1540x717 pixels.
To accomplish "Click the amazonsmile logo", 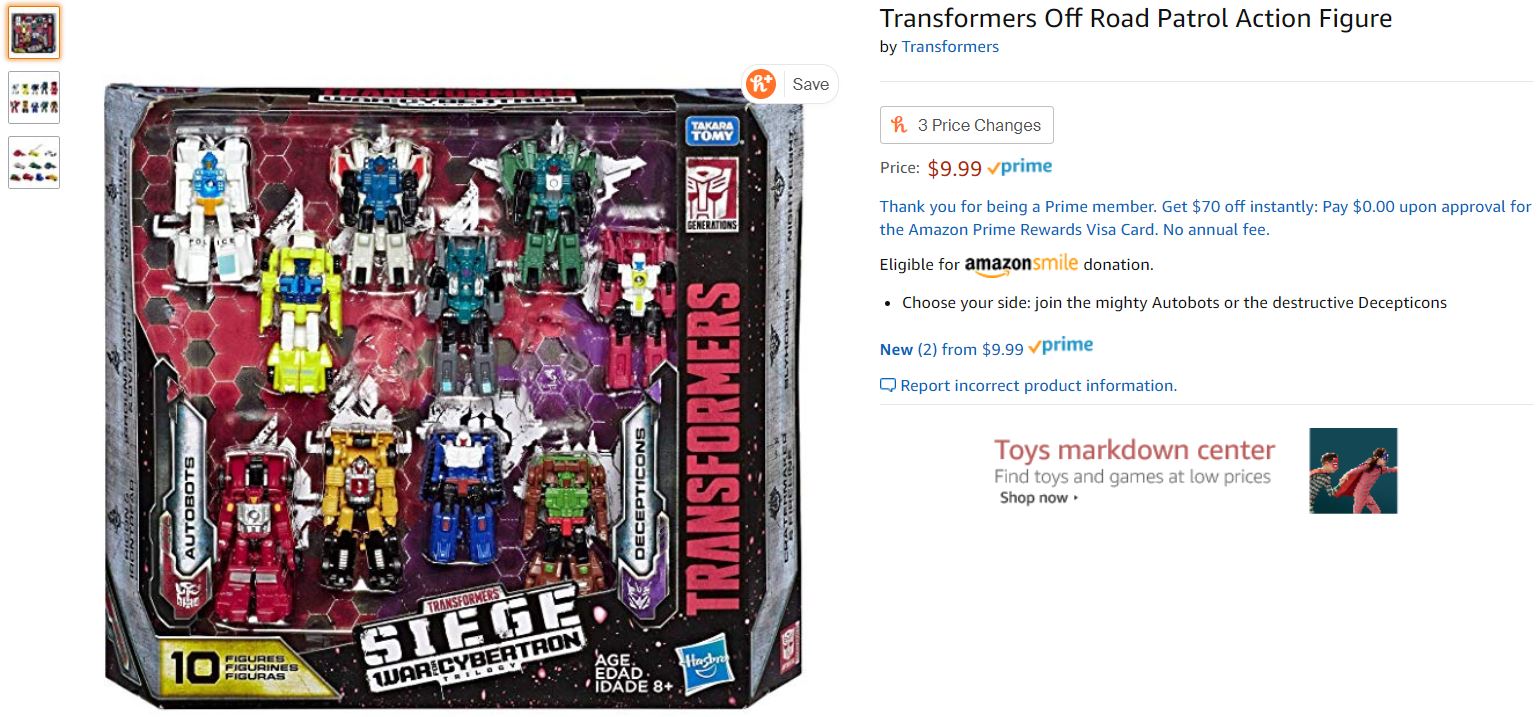I will coord(1021,264).
